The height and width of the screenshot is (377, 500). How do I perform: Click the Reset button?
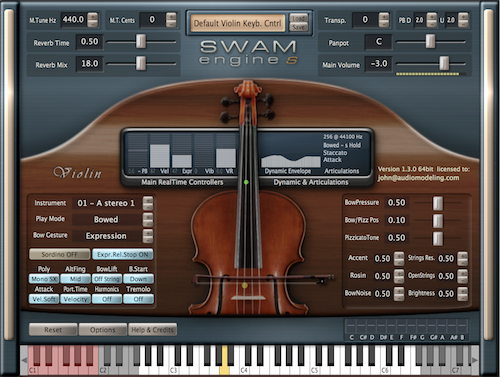pos(53,330)
